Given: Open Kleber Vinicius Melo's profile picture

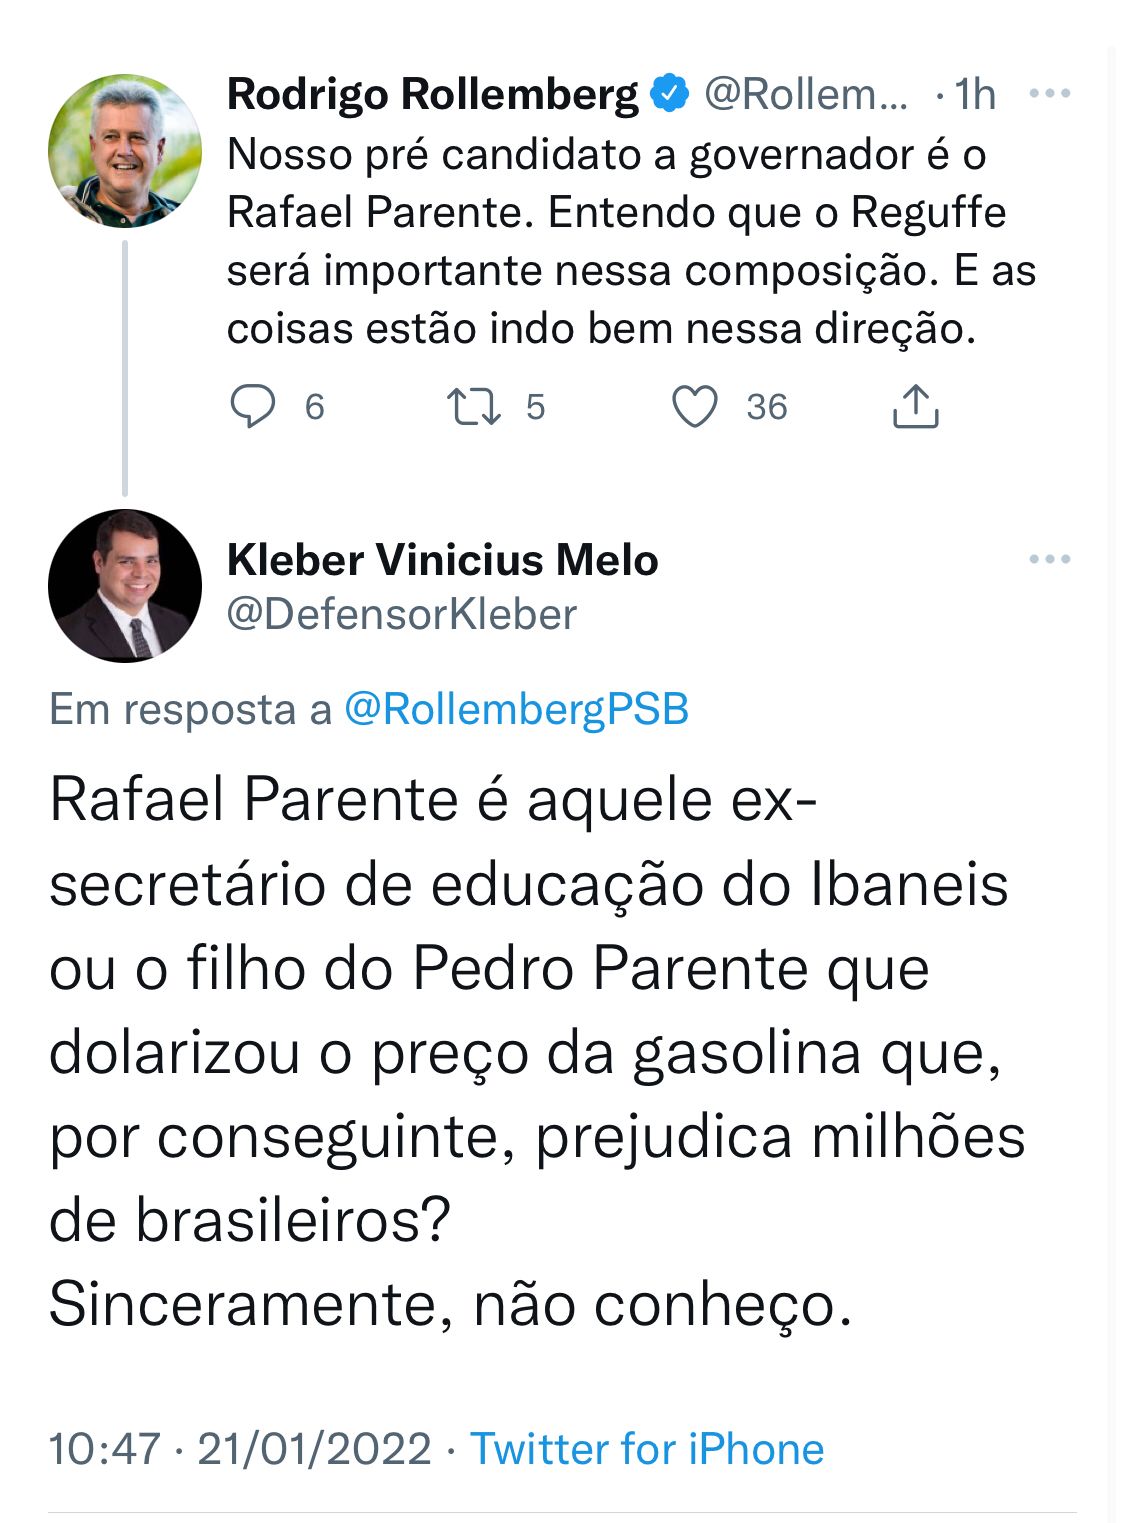Looking at the screenshot, I should point(125,585).
